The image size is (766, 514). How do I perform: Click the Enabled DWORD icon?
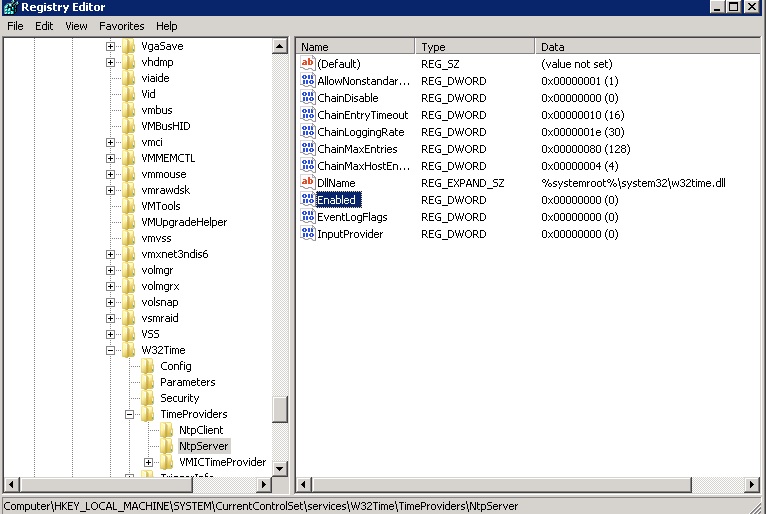308,200
